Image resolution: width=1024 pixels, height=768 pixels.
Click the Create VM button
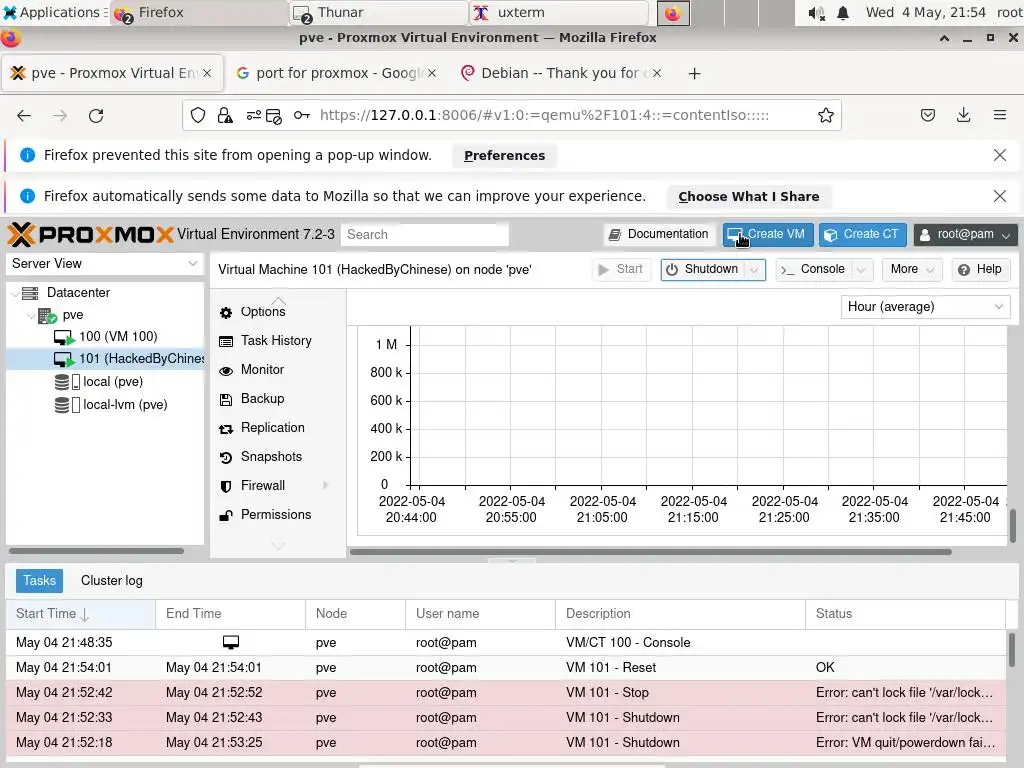click(767, 234)
